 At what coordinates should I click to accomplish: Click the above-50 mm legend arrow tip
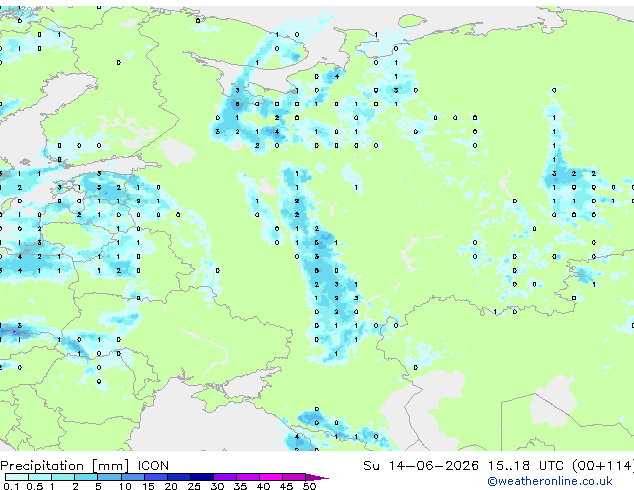(317, 477)
